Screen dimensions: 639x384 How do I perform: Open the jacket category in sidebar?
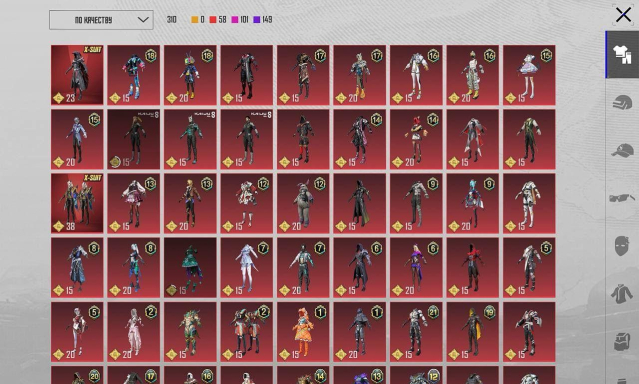coord(622,294)
